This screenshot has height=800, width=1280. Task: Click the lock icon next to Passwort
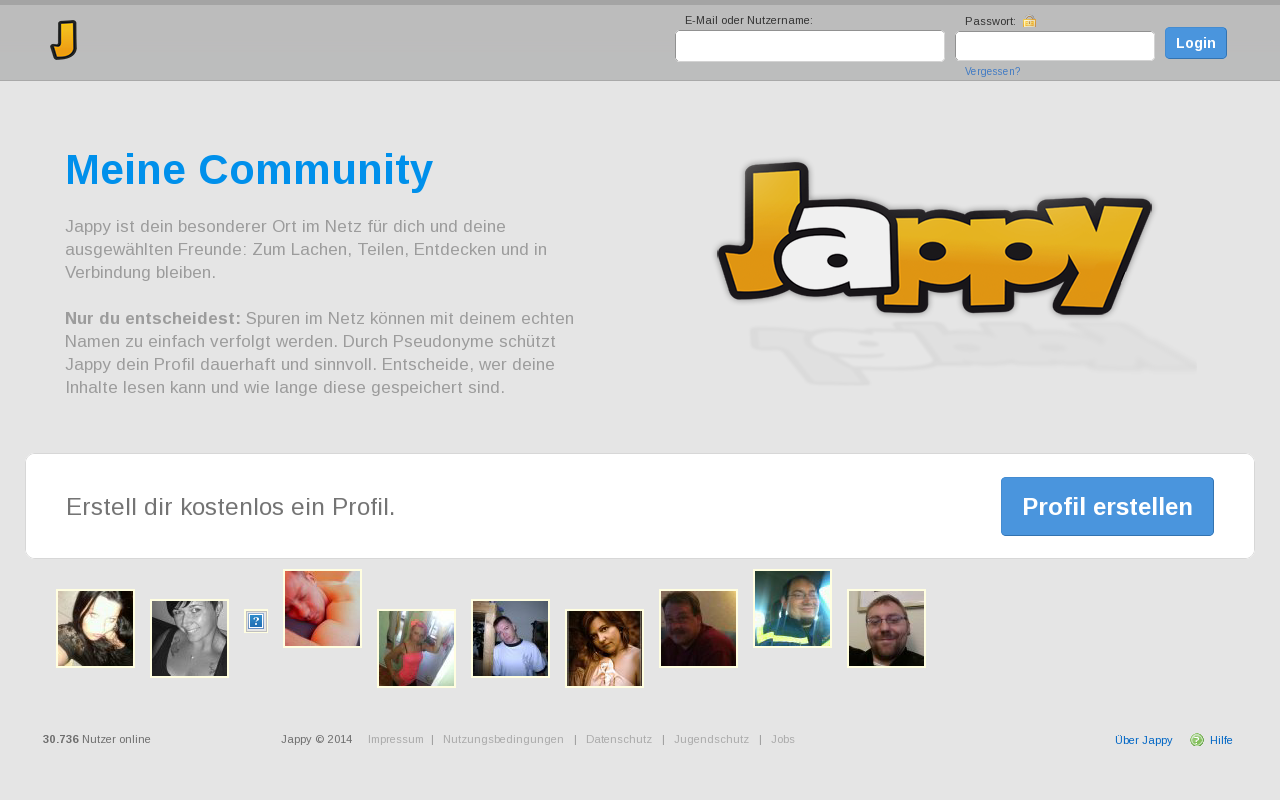[x=1030, y=21]
